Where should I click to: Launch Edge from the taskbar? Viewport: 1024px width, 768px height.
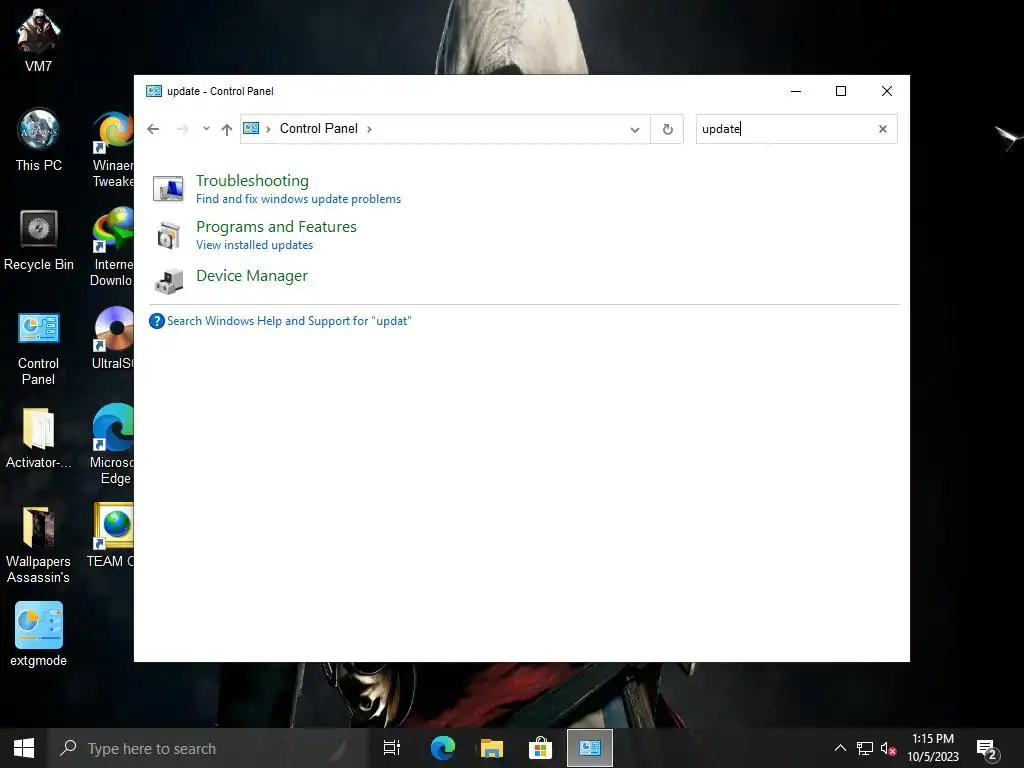443,748
